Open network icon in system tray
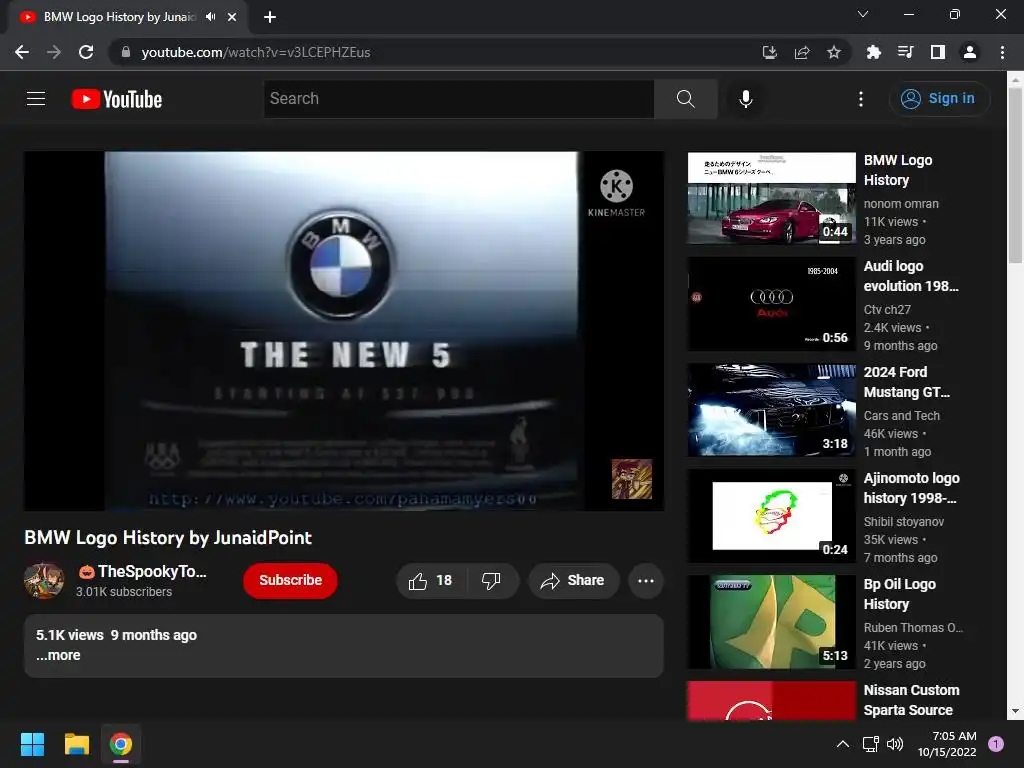1024x768 pixels. 870,744
